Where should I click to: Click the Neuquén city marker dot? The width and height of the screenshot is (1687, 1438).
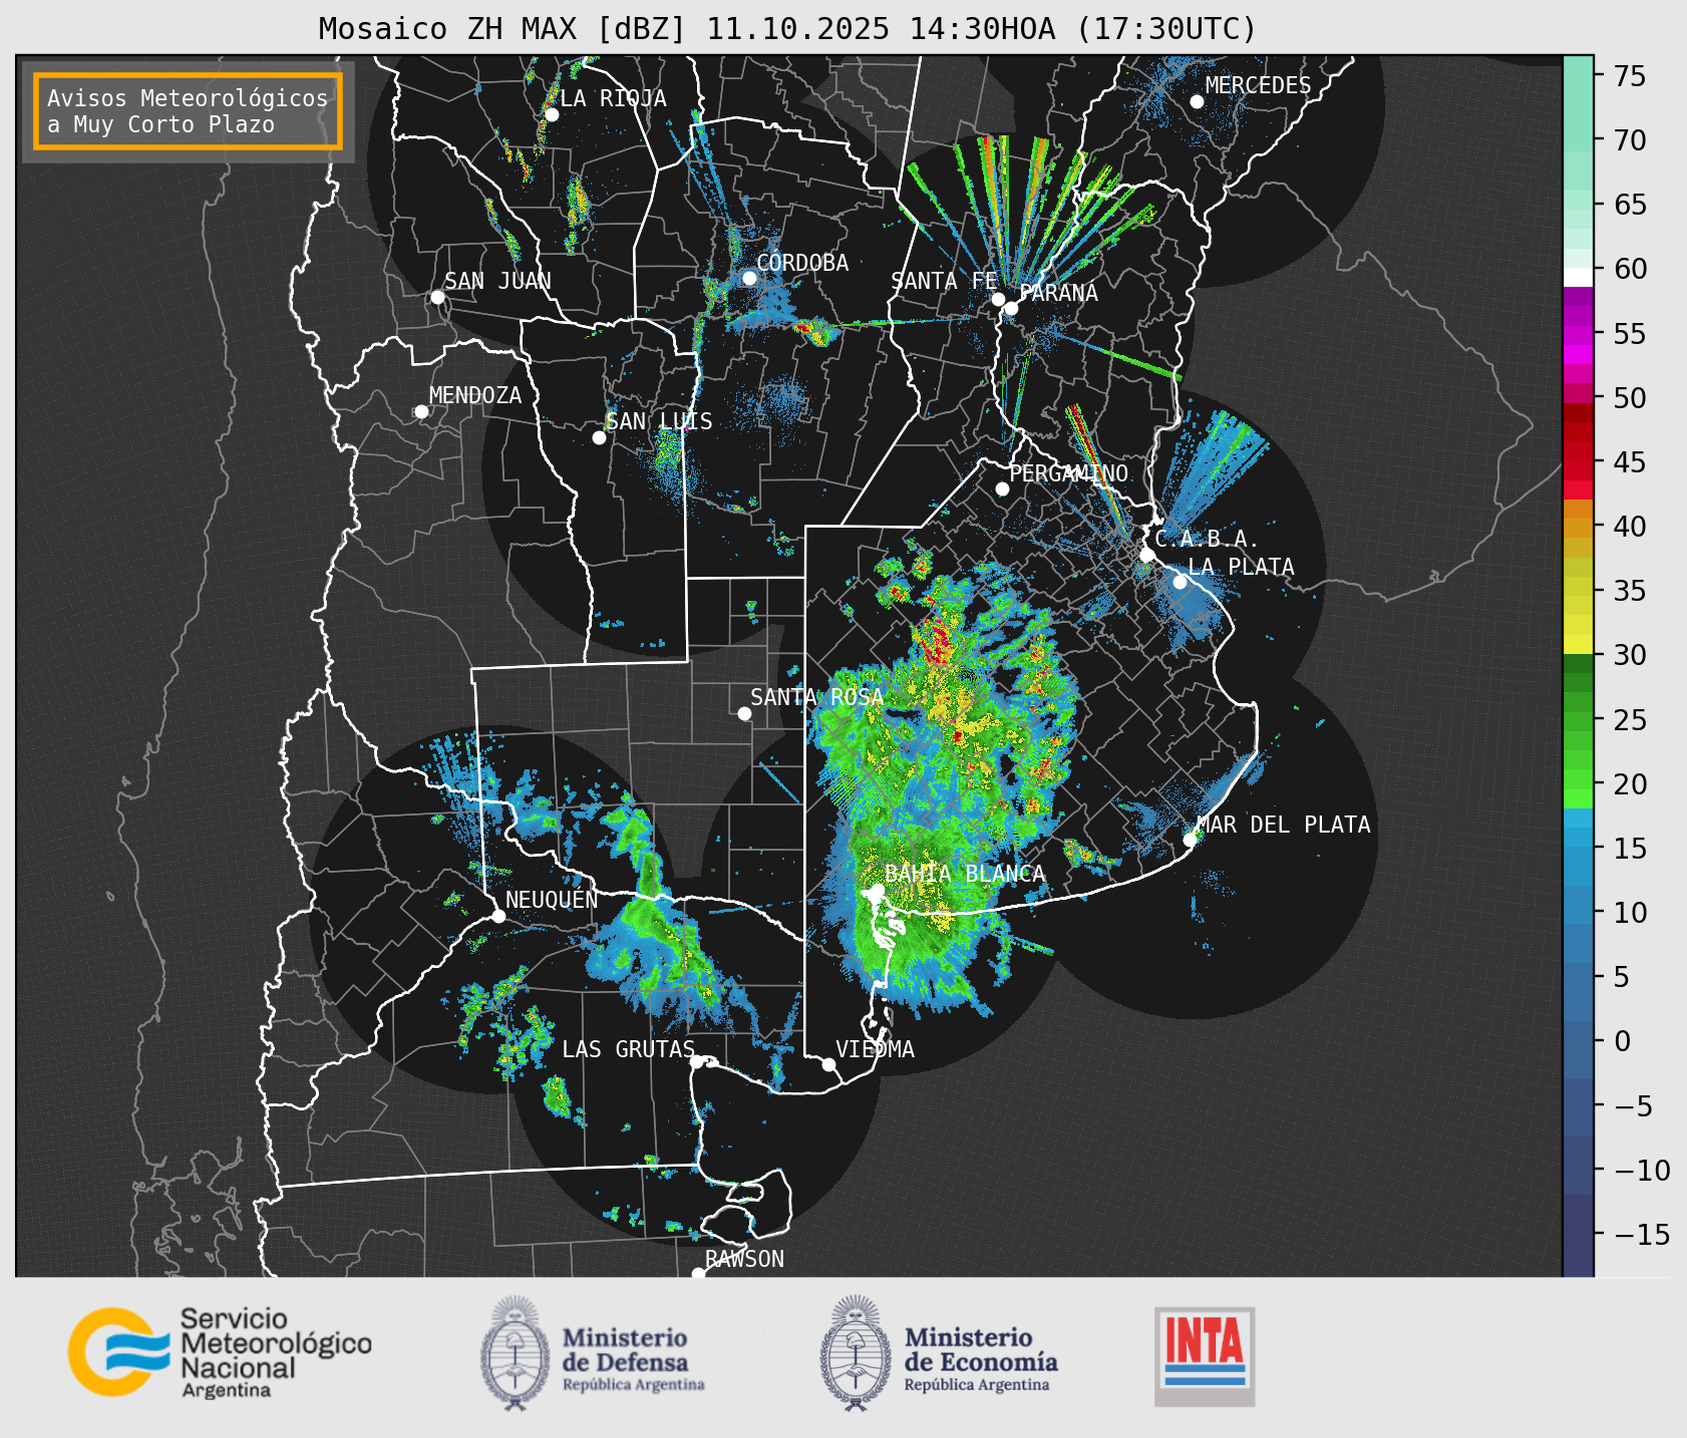498,916
